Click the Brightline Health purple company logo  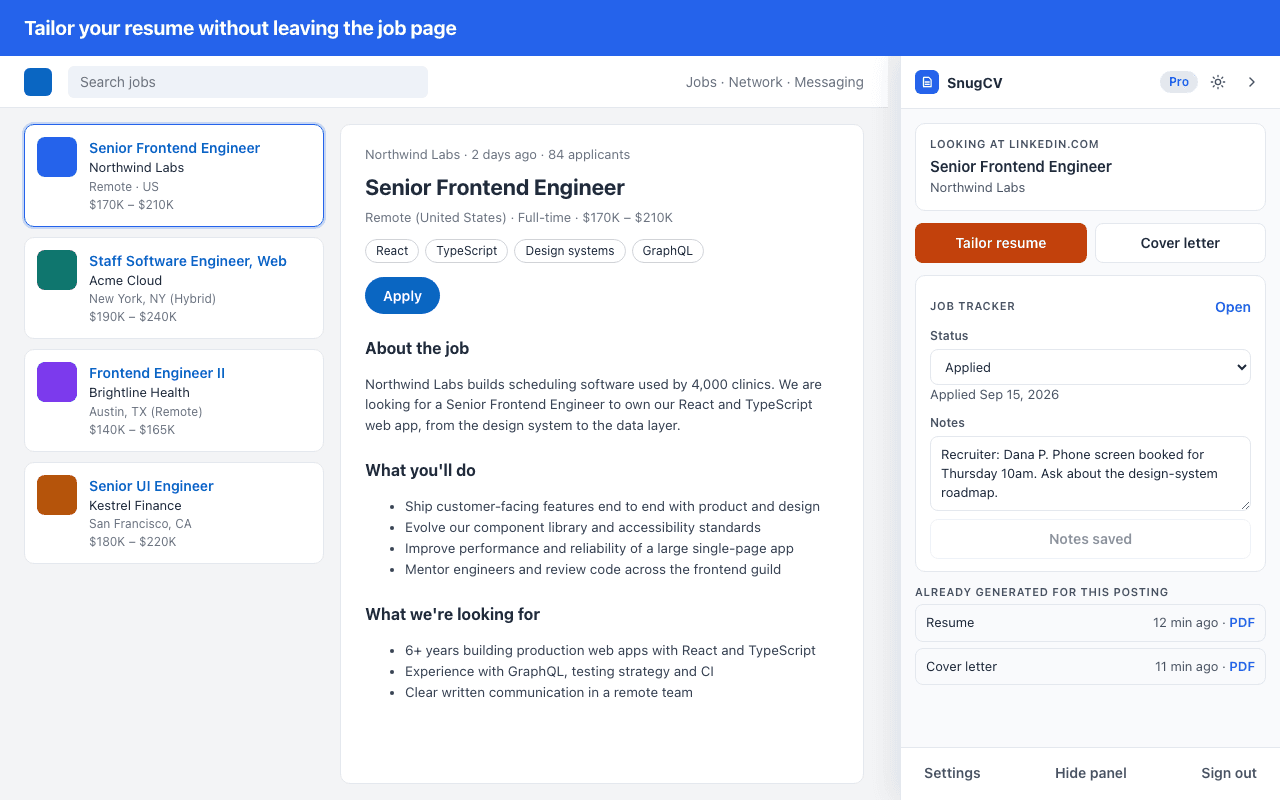click(57, 382)
